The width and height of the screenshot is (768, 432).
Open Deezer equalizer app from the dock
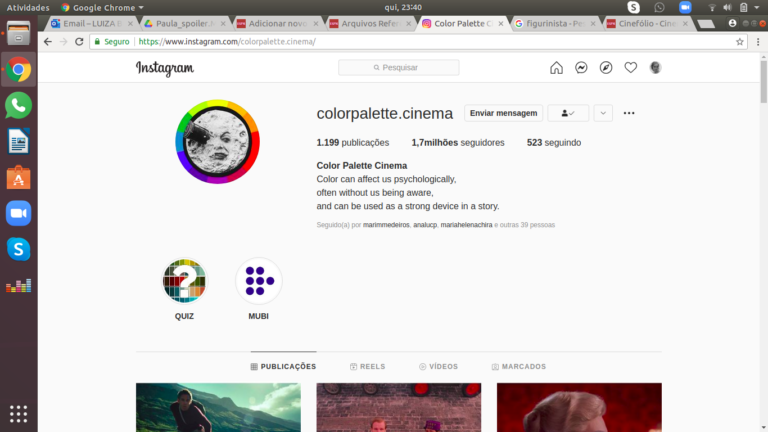click(x=18, y=285)
